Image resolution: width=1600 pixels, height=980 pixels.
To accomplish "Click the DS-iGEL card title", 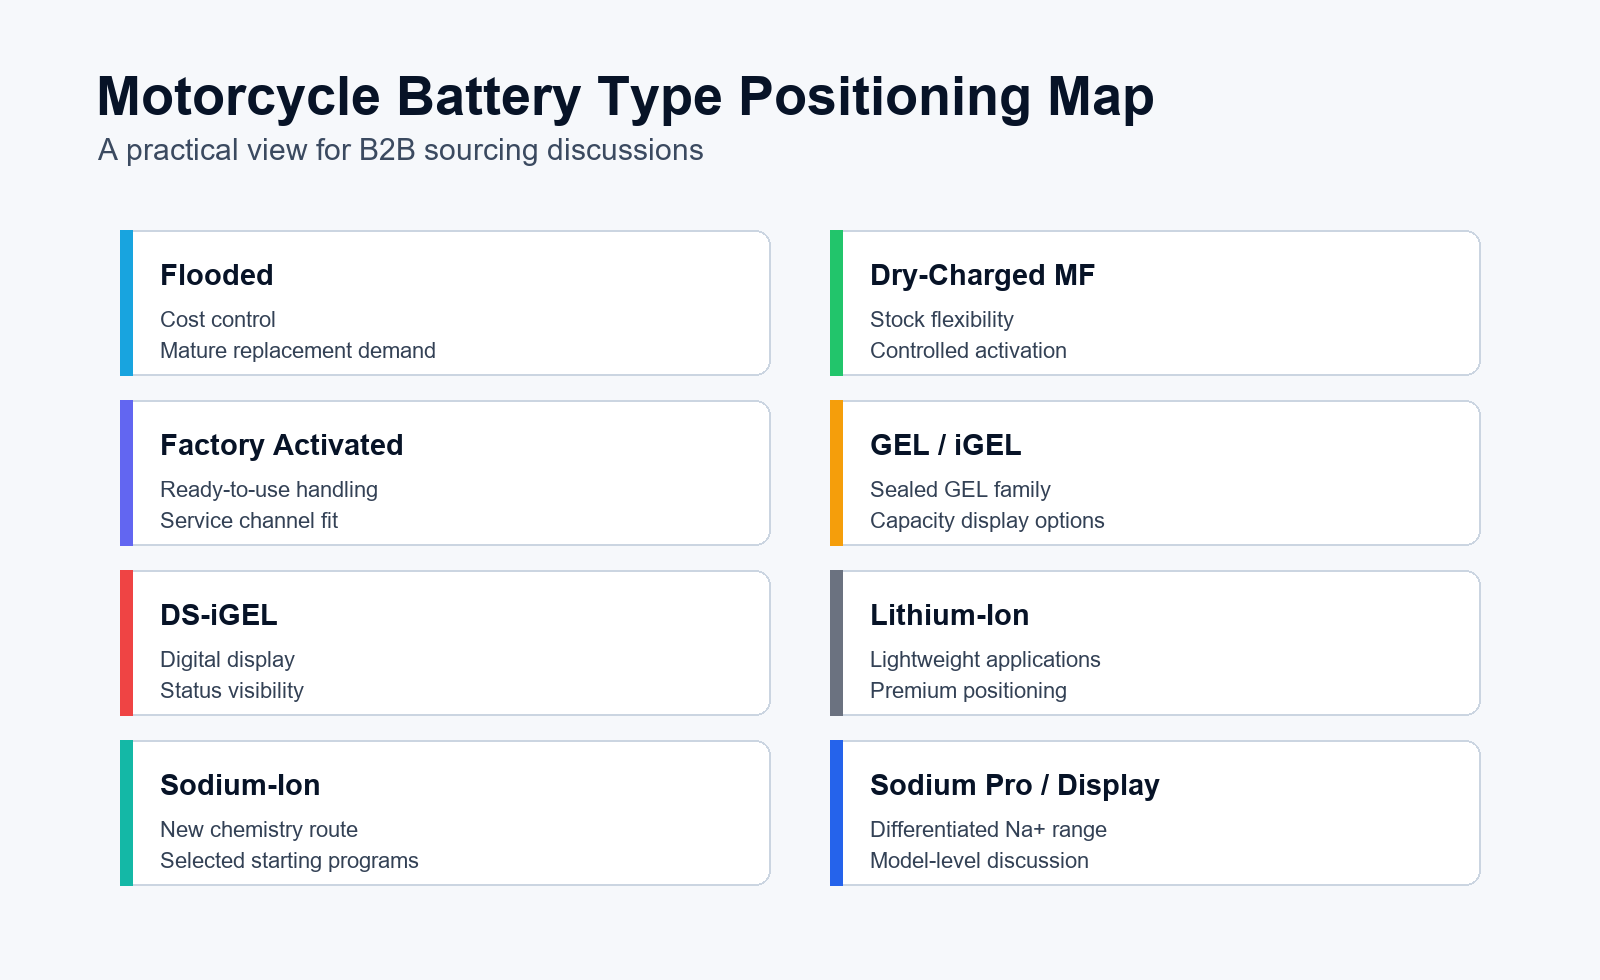I will pyautogui.click(x=218, y=615).
